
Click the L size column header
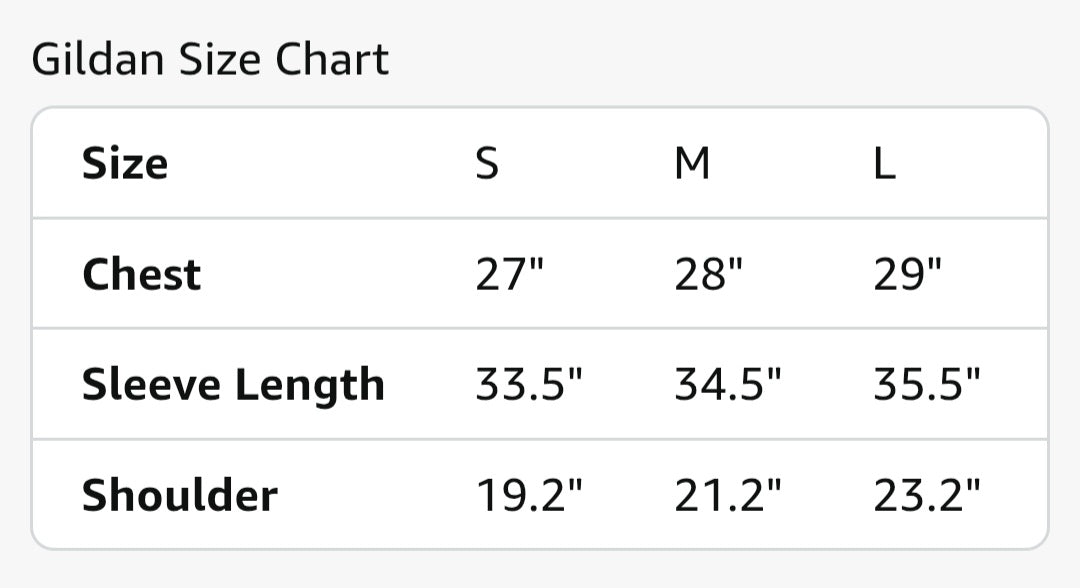pyautogui.click(x=884, y=163)
